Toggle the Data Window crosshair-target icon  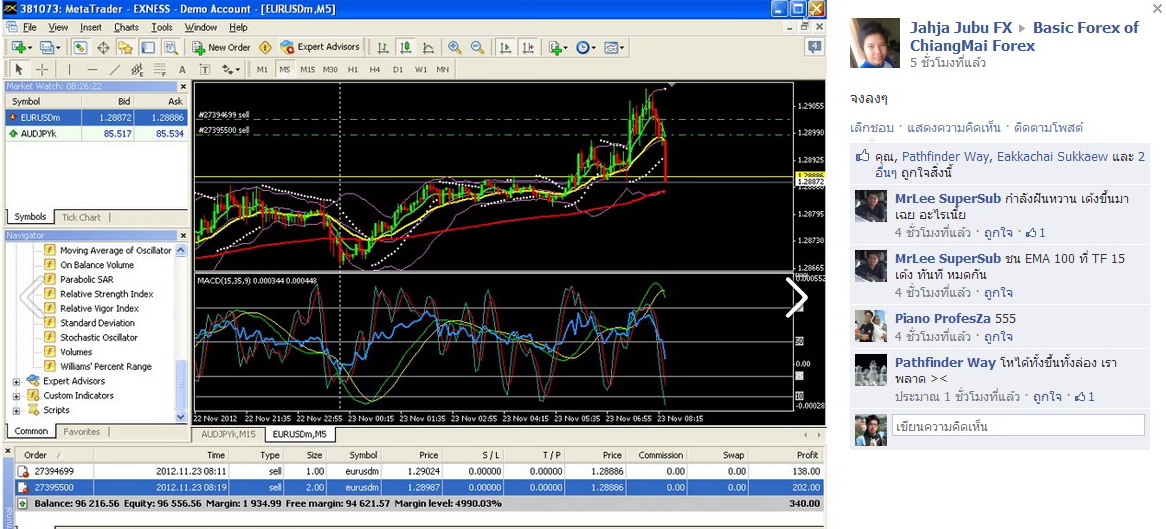point(103,47)
